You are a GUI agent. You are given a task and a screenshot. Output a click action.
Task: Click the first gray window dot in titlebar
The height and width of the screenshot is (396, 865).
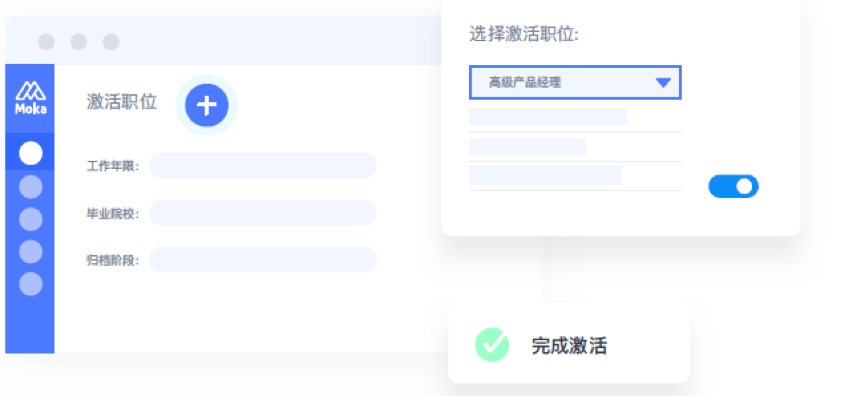pyautogui.click(x=46, y=42)
